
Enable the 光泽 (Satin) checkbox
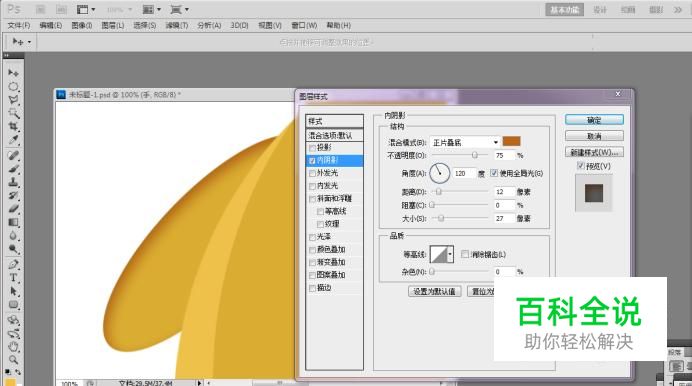pyautogui.click(x=312, y=237)
